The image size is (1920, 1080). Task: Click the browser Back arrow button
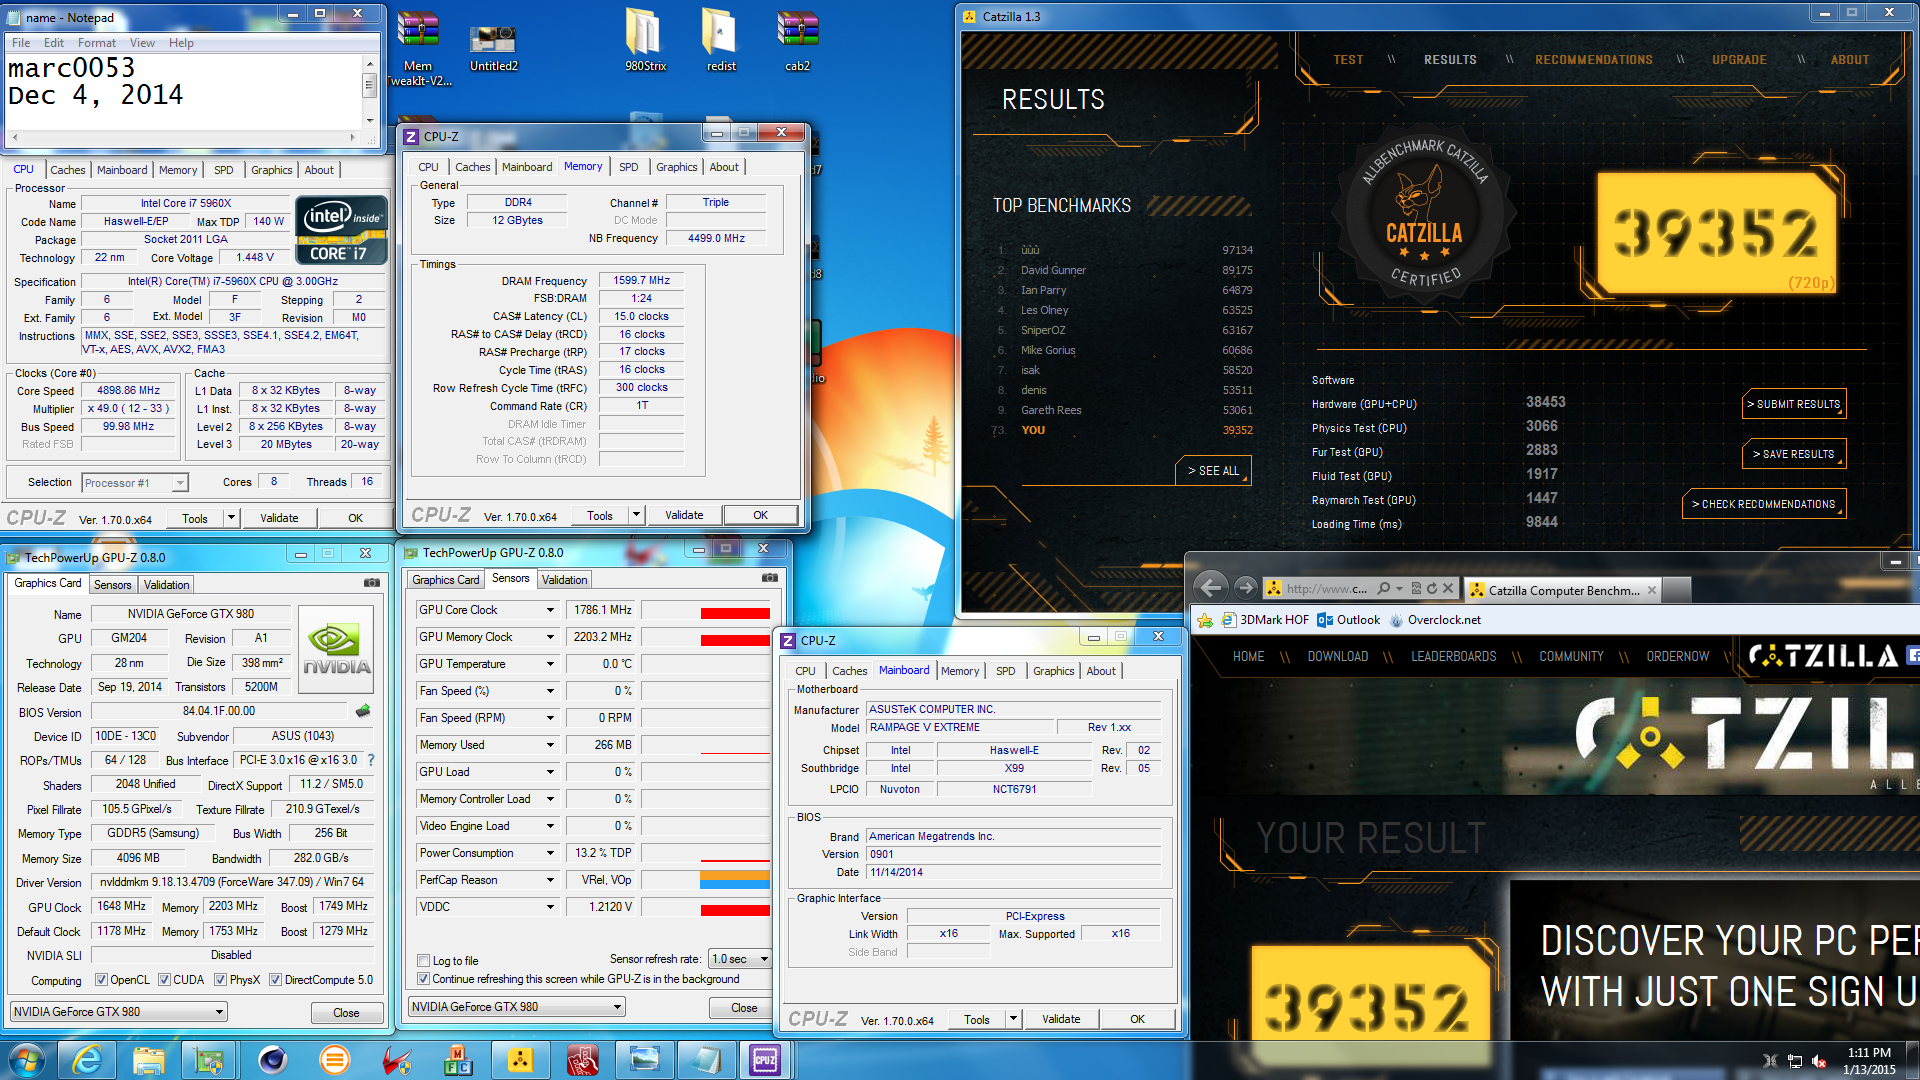pyautogui.click(x=1211, y=588)
